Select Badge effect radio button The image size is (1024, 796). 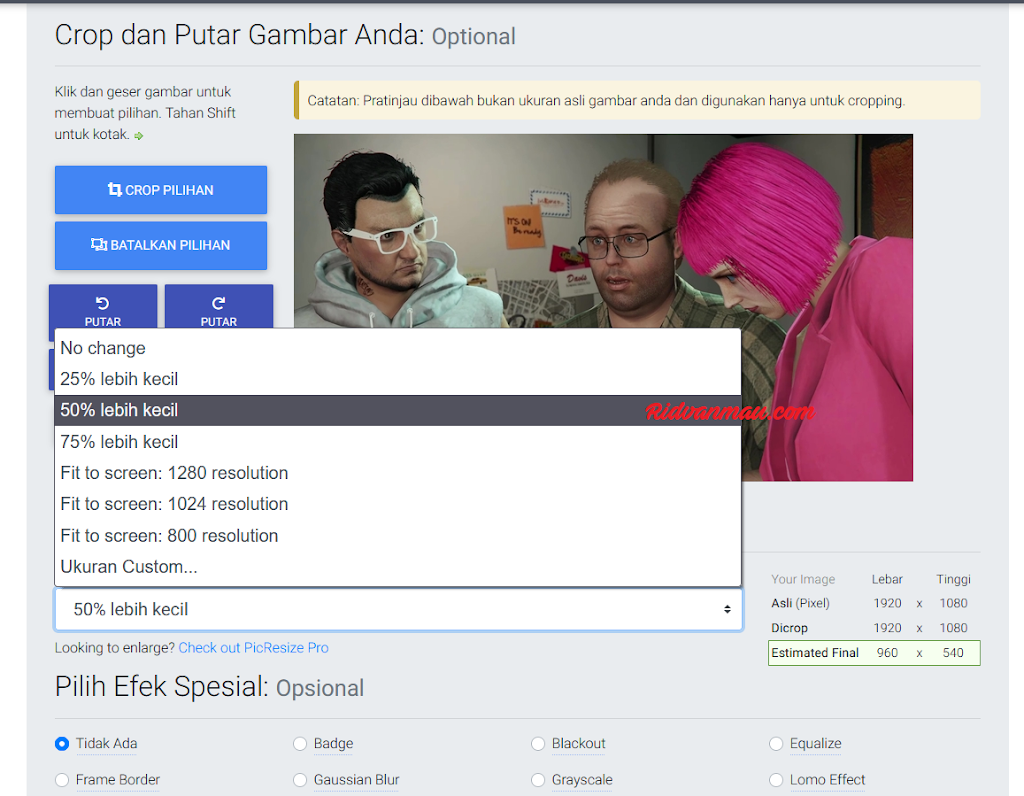[x=300, y=744]
